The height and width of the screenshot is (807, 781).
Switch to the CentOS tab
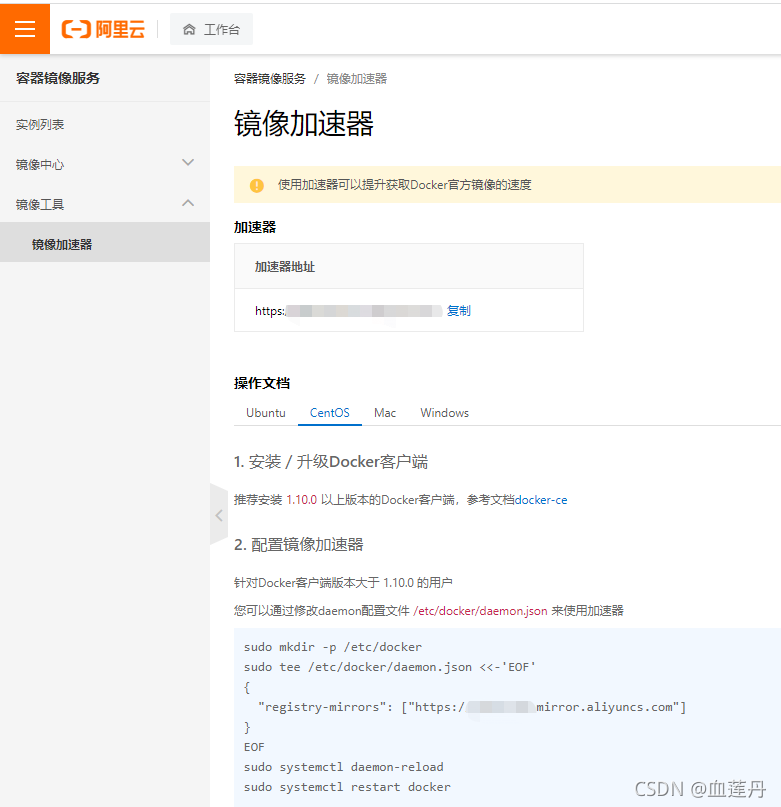point(329,413)
